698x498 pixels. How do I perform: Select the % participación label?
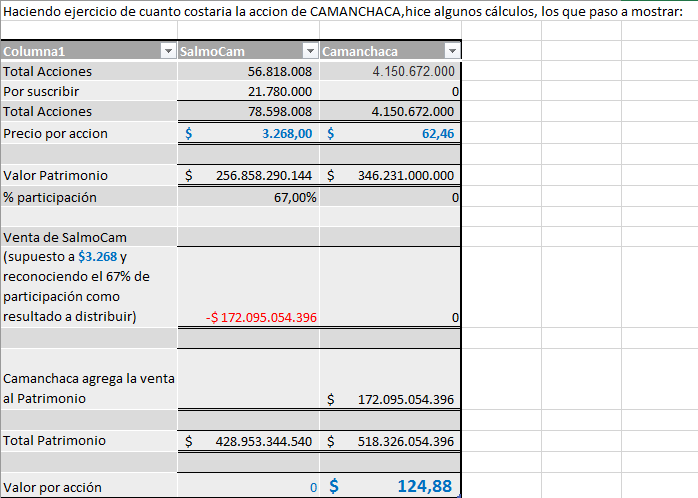(50, 198)
